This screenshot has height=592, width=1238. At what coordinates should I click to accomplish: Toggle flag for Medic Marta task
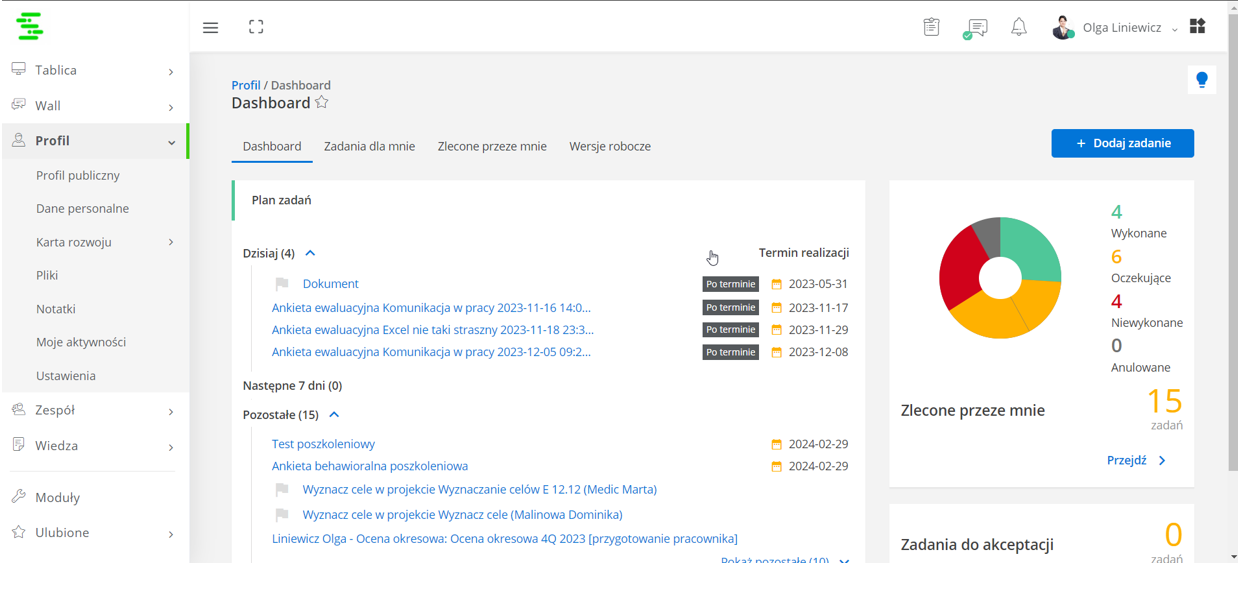click(282, 490)
